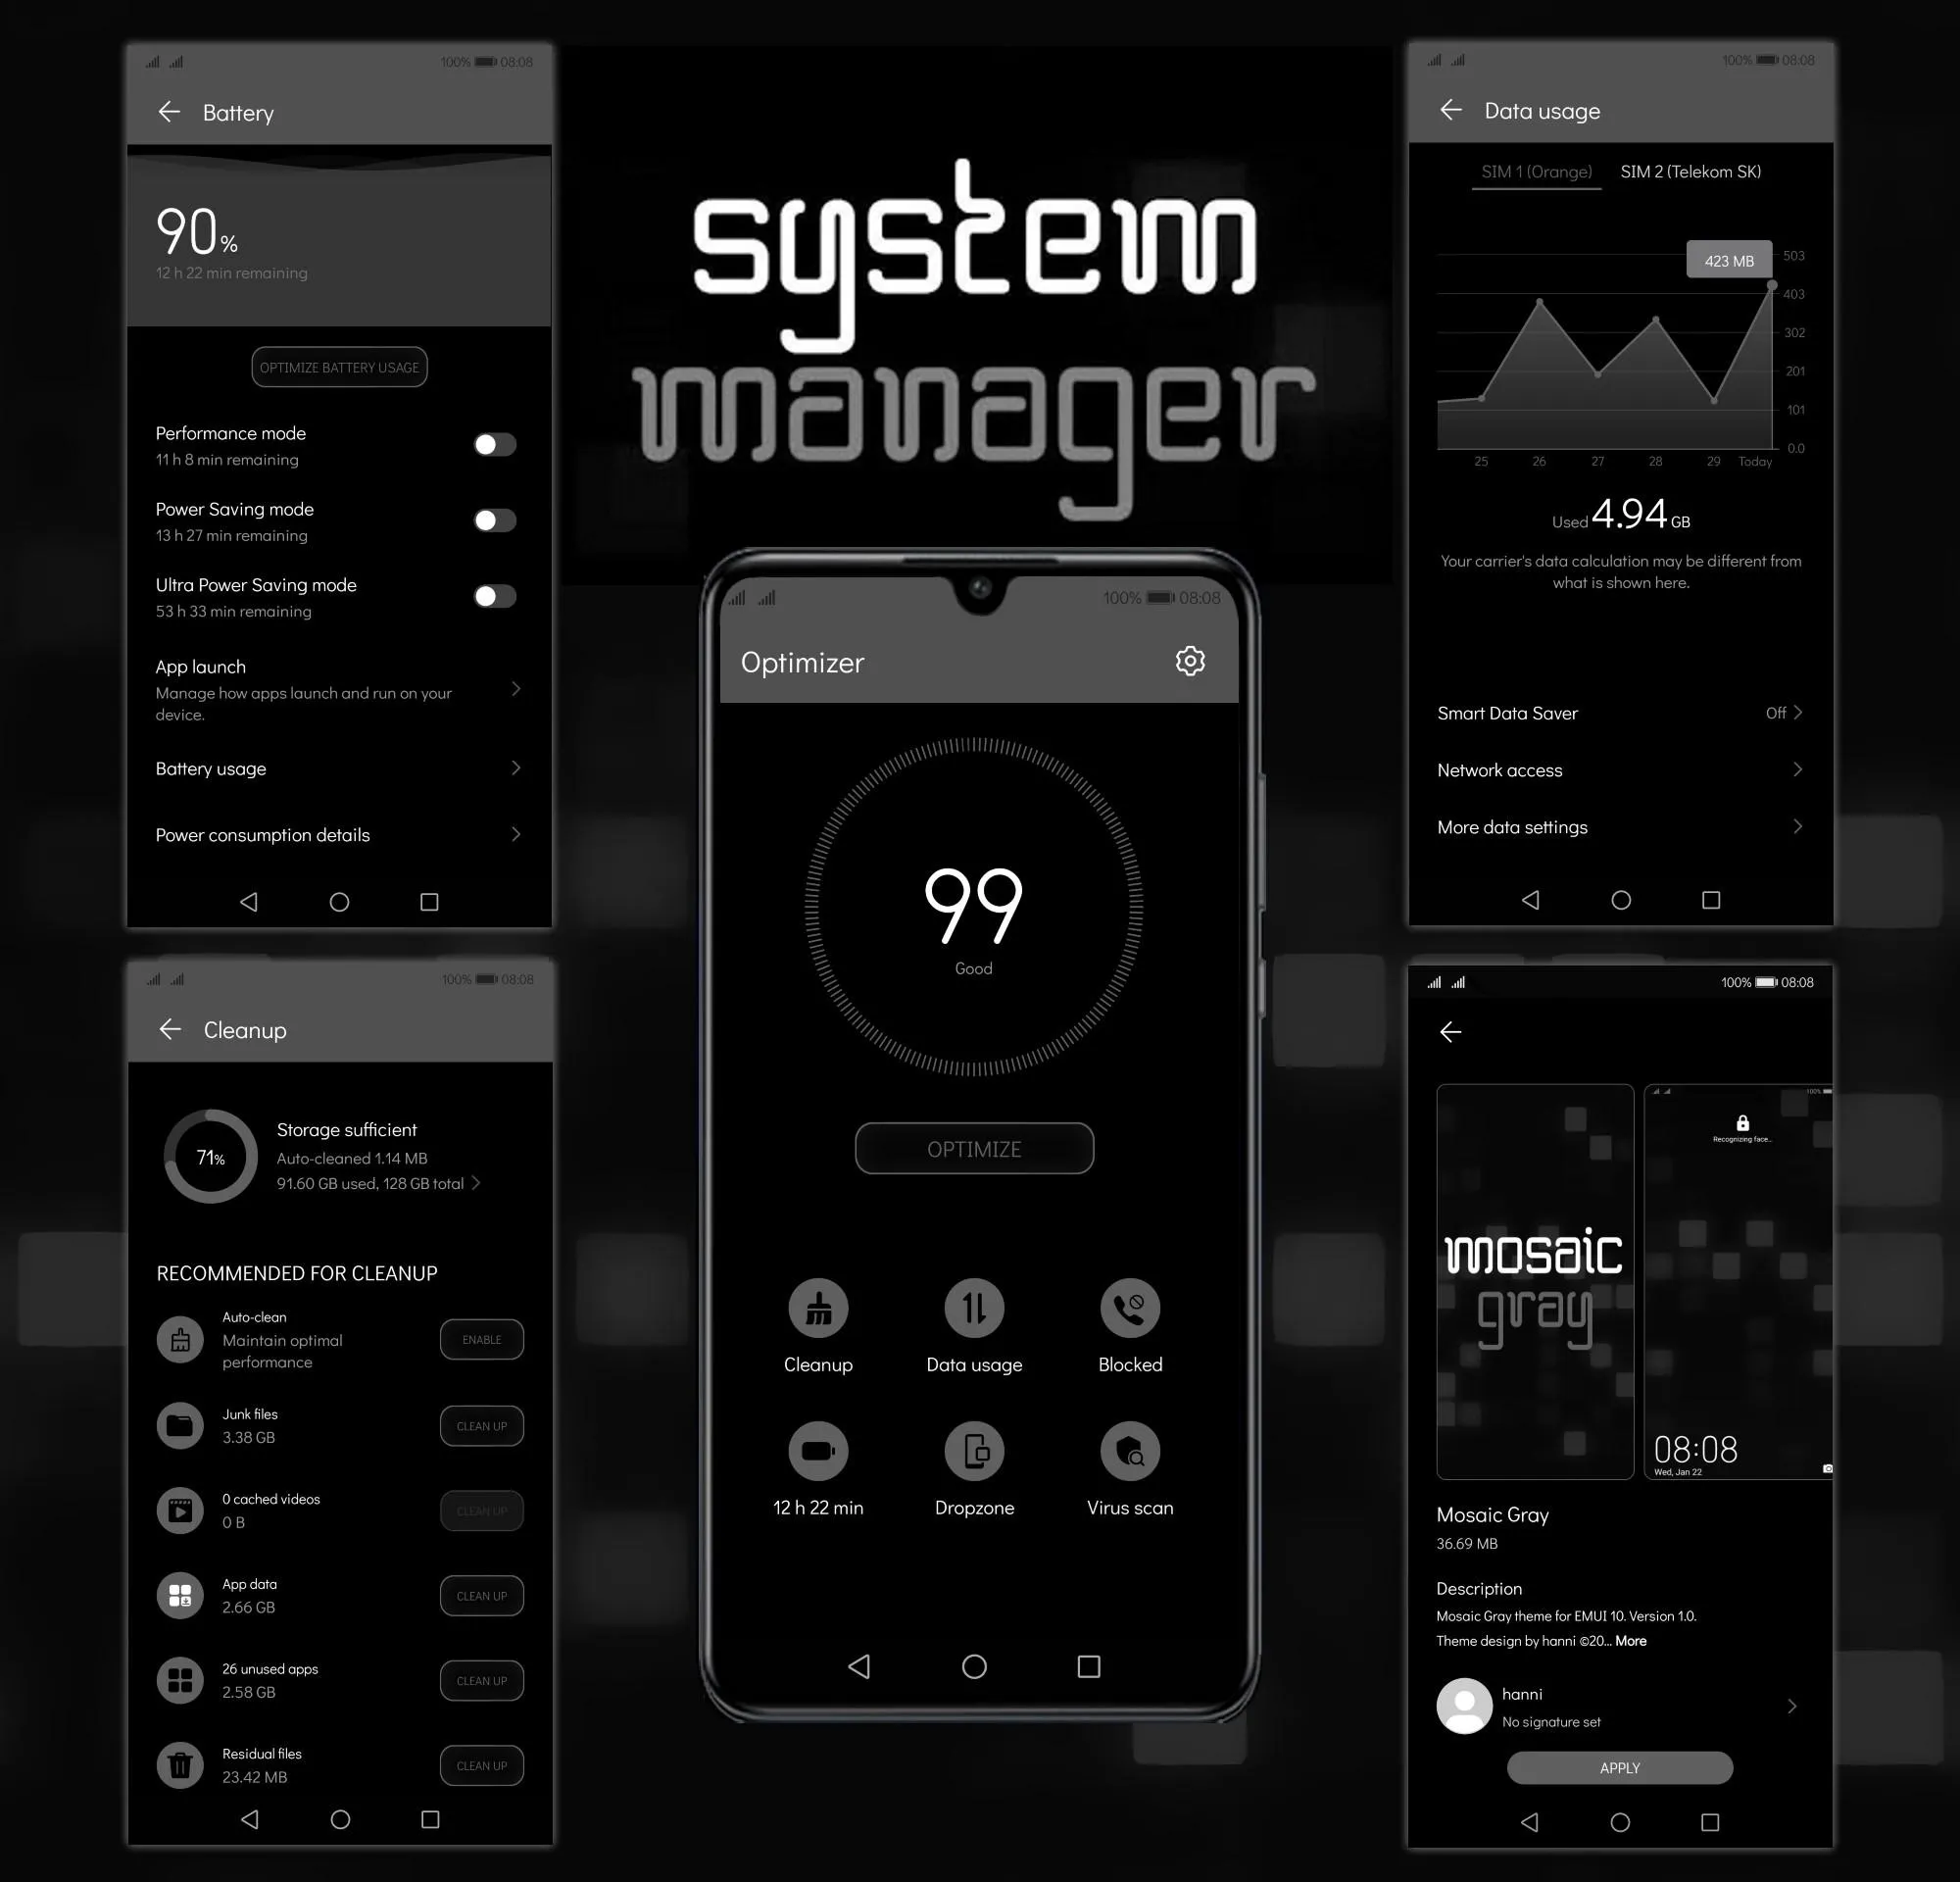Select SIM 2 (Telekom SK) tab
1960x1882 pixels.
click(1689, 170)
